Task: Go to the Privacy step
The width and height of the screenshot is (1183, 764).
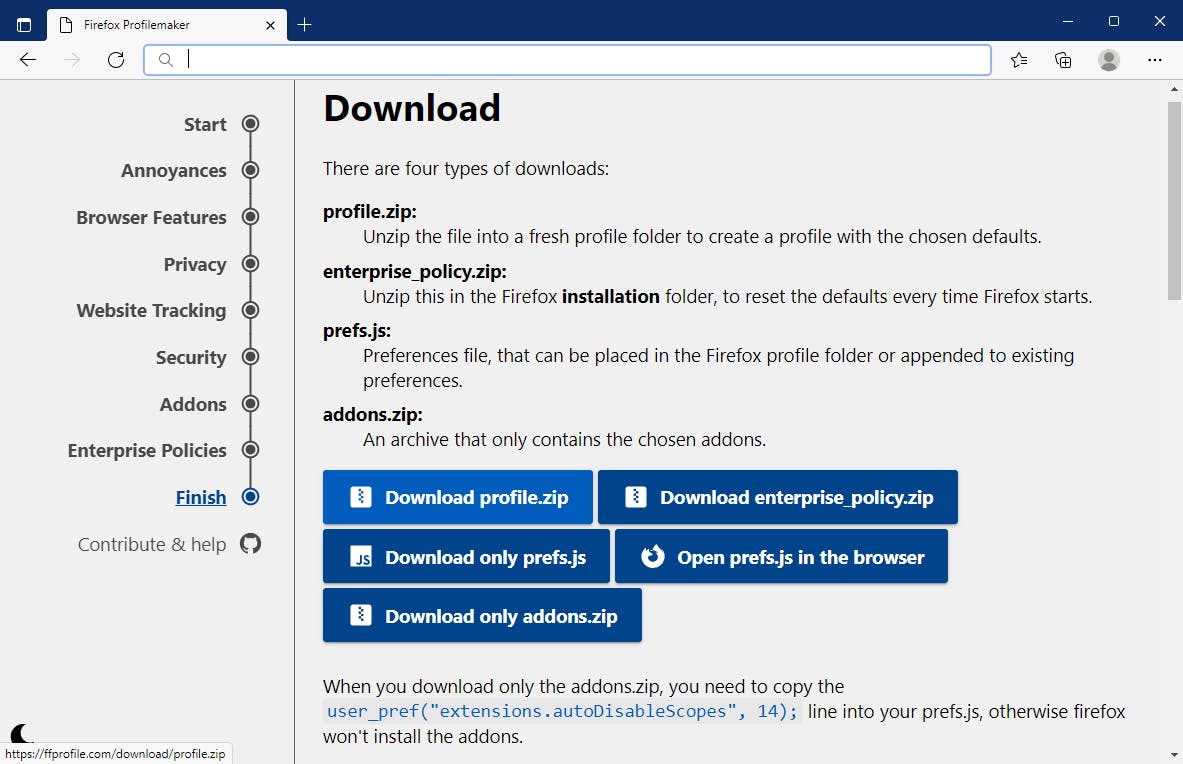Action: [x=195, y=265]
